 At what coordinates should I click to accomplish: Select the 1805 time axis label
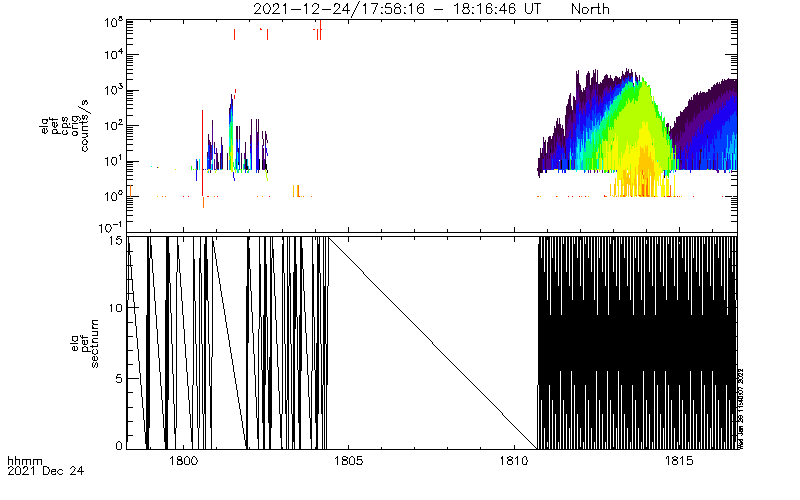(x=348, y=461)
